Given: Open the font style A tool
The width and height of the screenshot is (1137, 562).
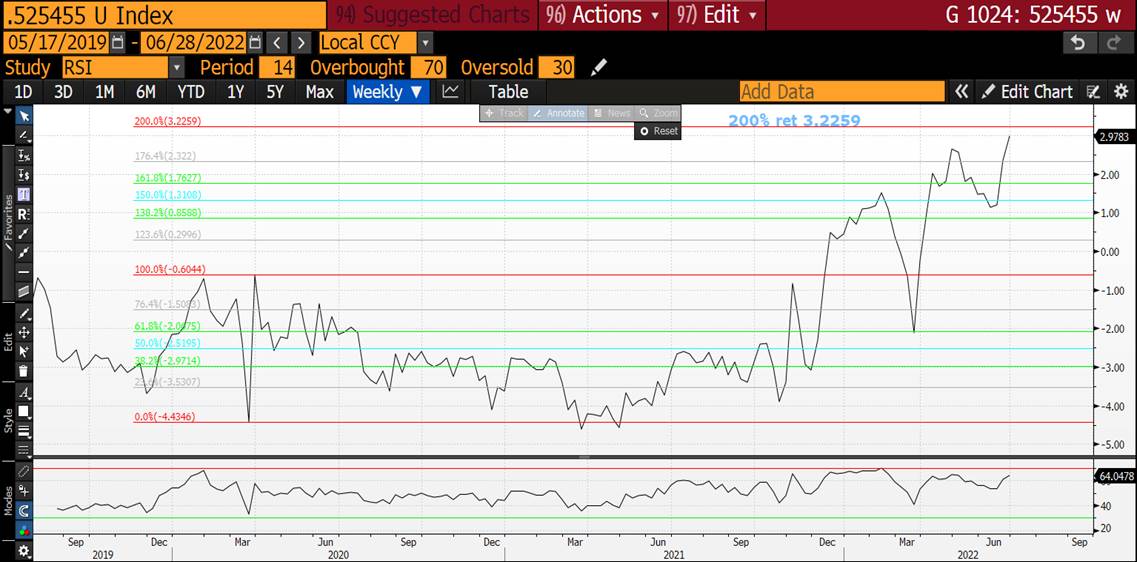Looking at the screenshot, I should pyautogui.click(x=24, y=393).
